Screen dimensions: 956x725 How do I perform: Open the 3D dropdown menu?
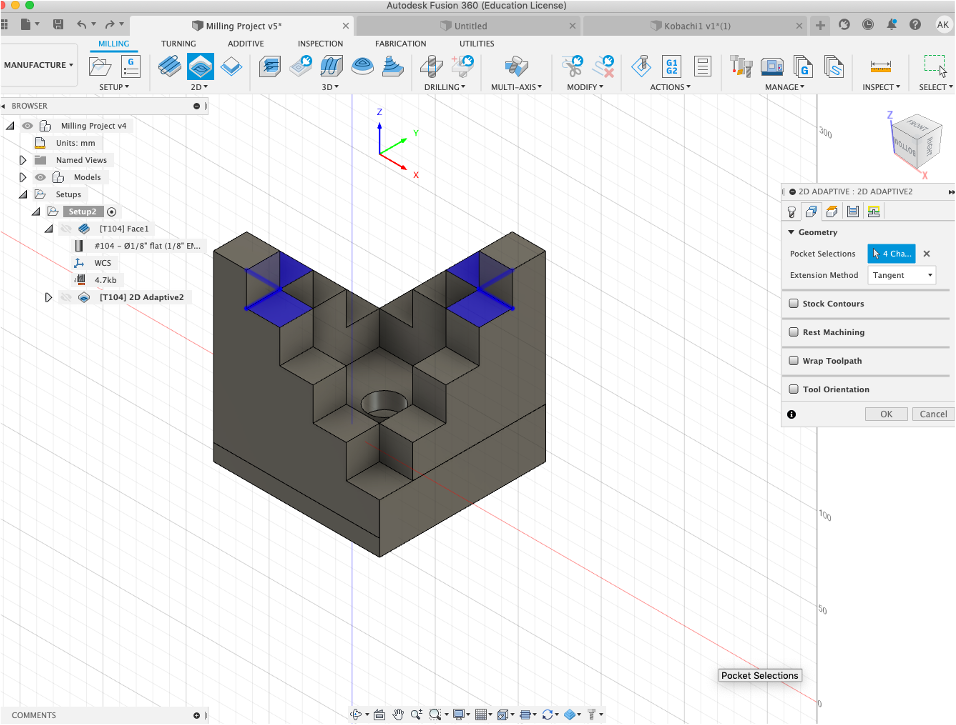tap(330, 87)
